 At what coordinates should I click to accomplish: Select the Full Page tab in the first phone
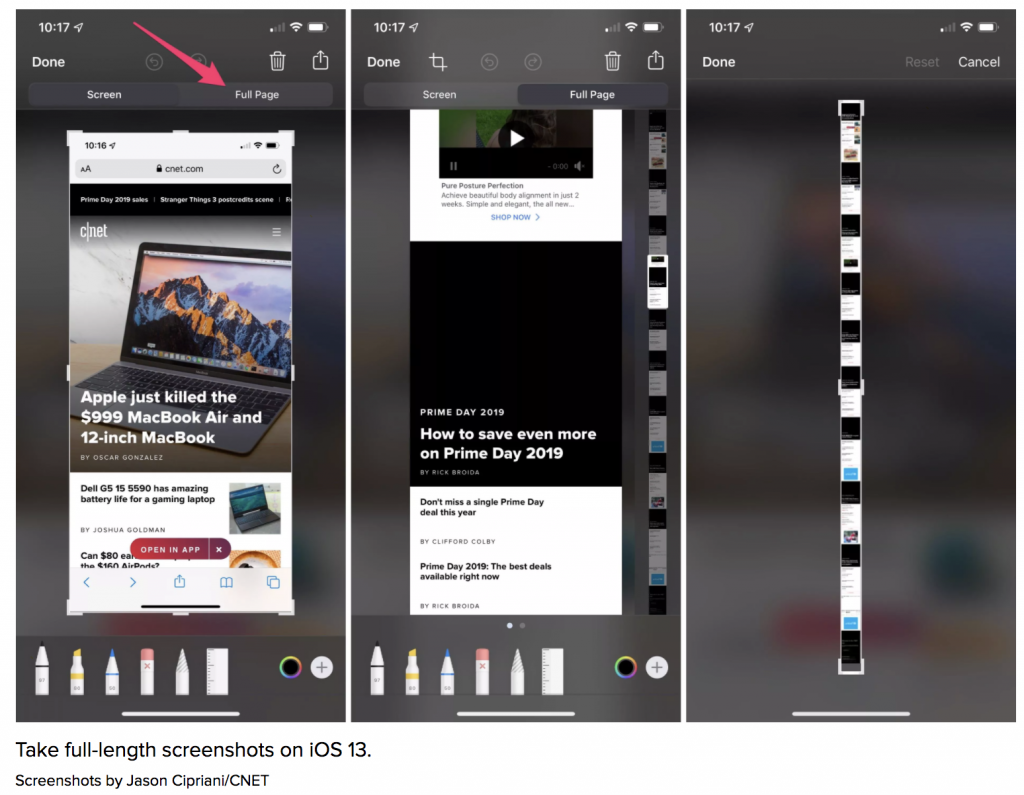257,95
